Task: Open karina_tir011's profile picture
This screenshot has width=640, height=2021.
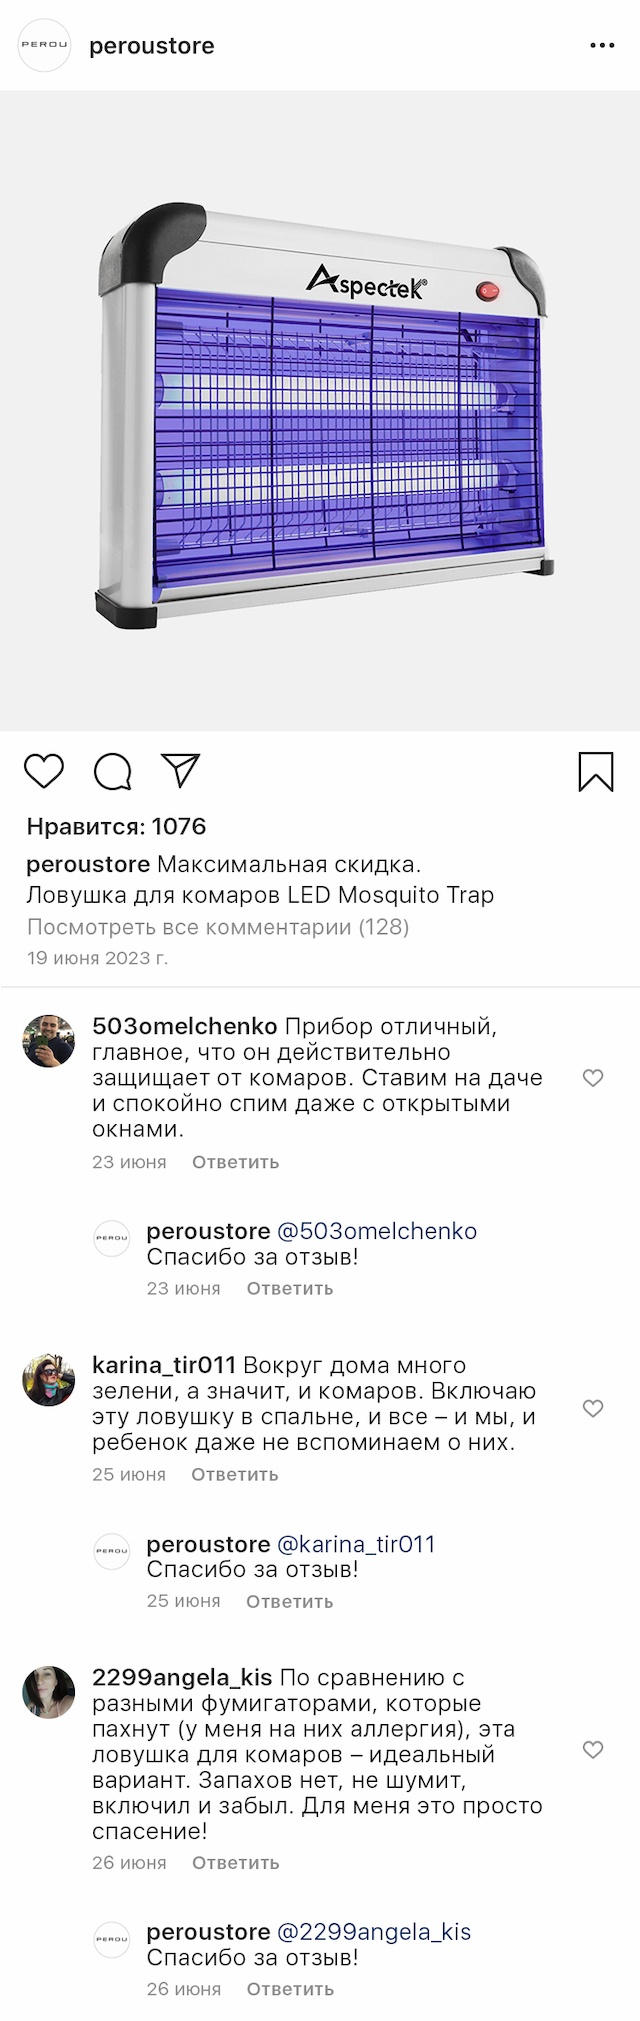Action: tap(49, 1380)
